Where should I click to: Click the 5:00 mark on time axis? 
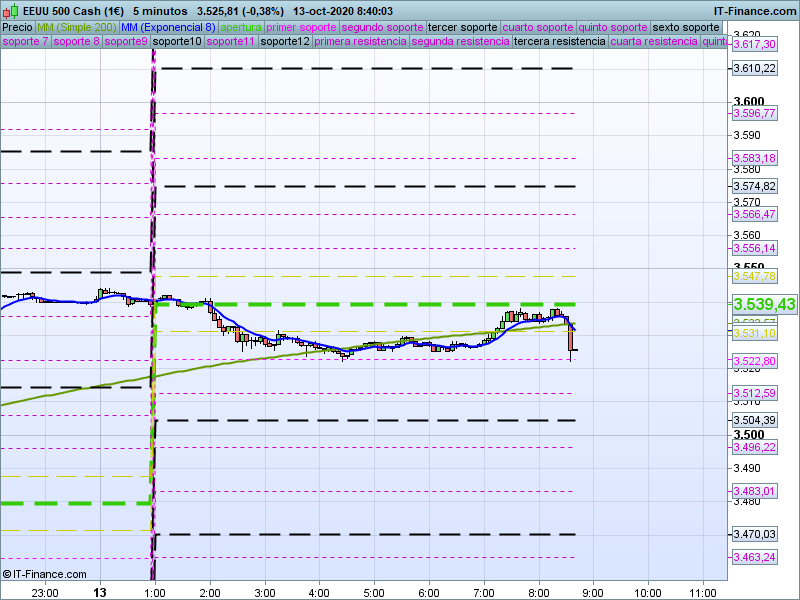tap(374, 592)
